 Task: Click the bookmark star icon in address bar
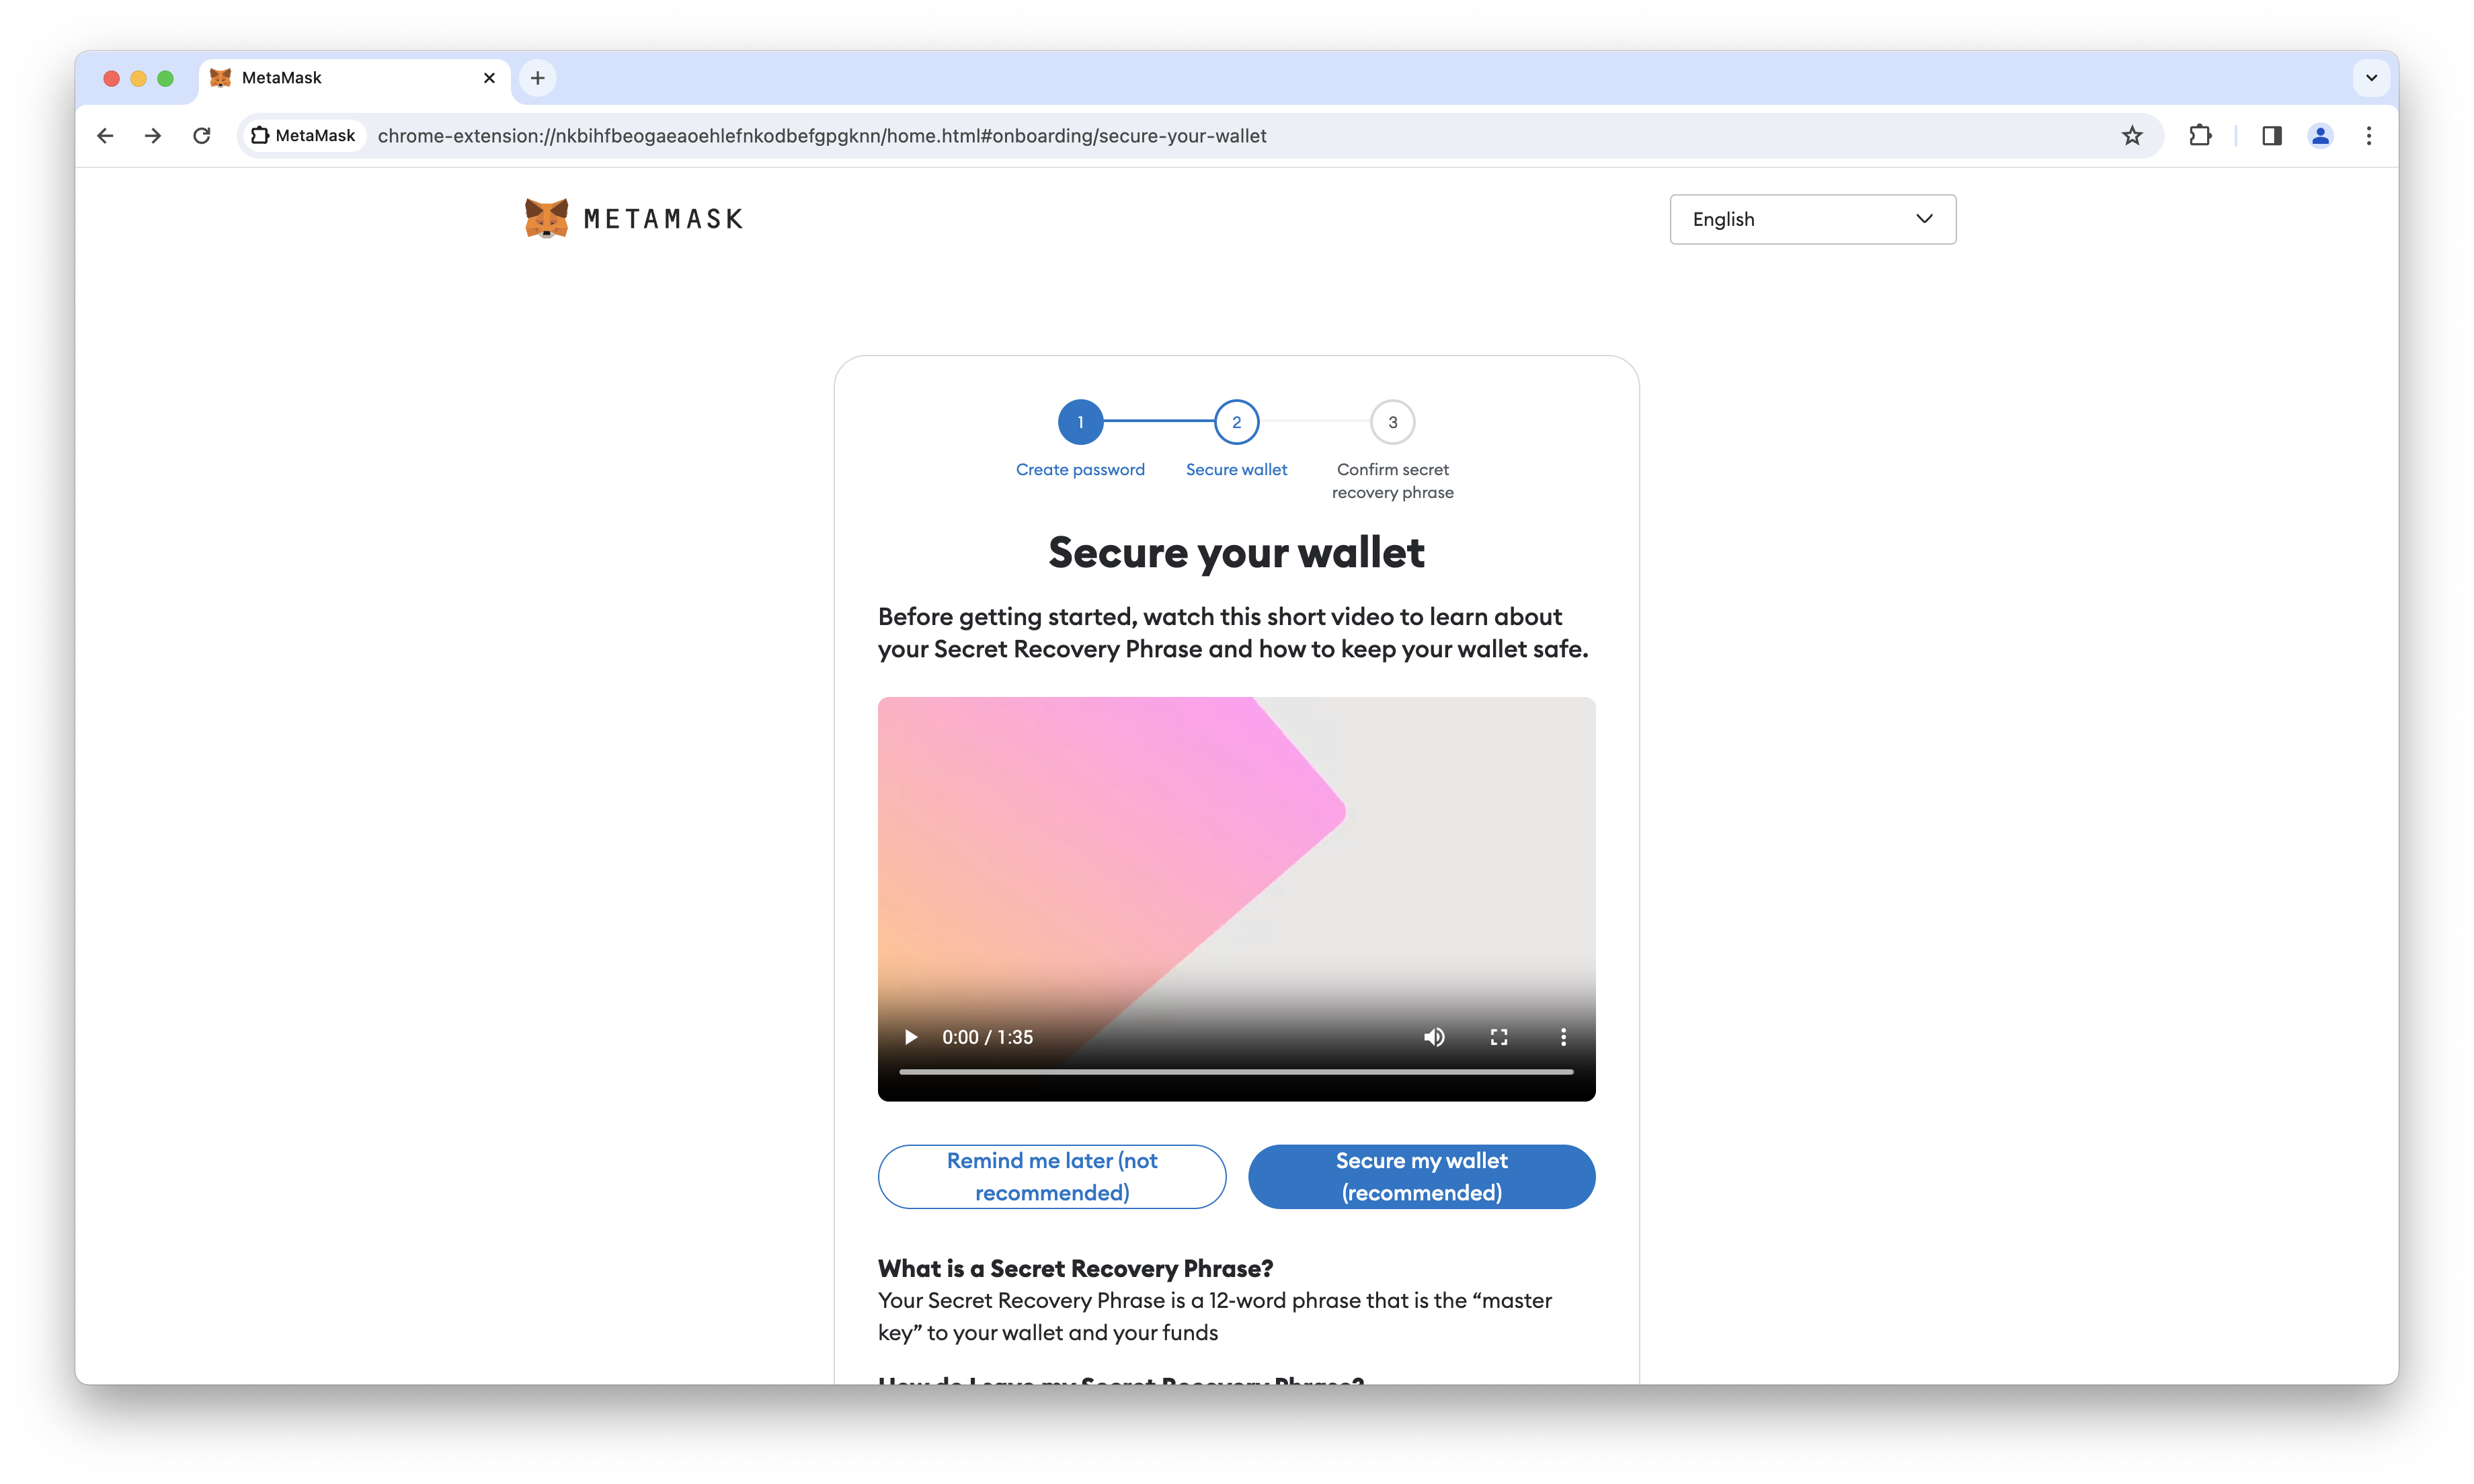tap(2133, 136)
